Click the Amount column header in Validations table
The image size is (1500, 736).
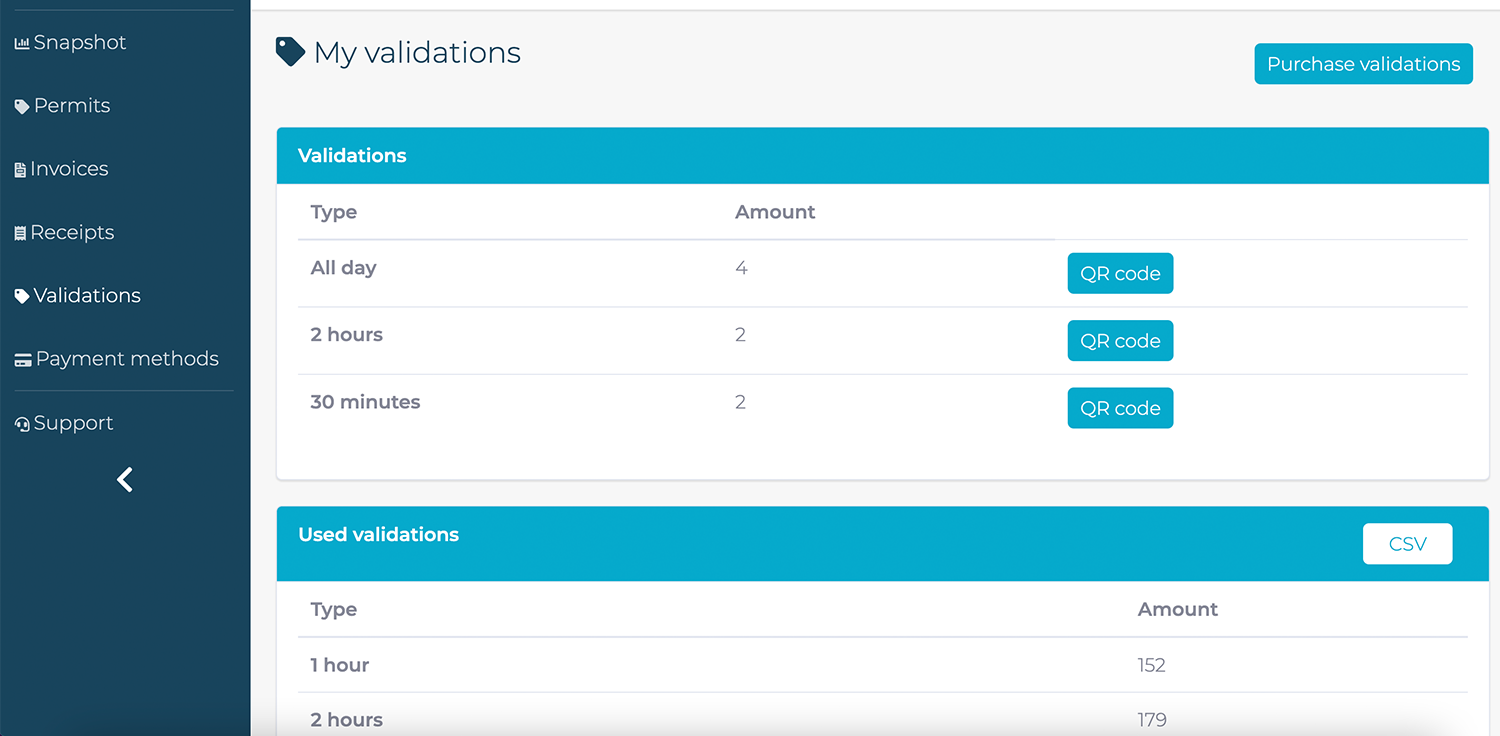[x=775, y=212]
